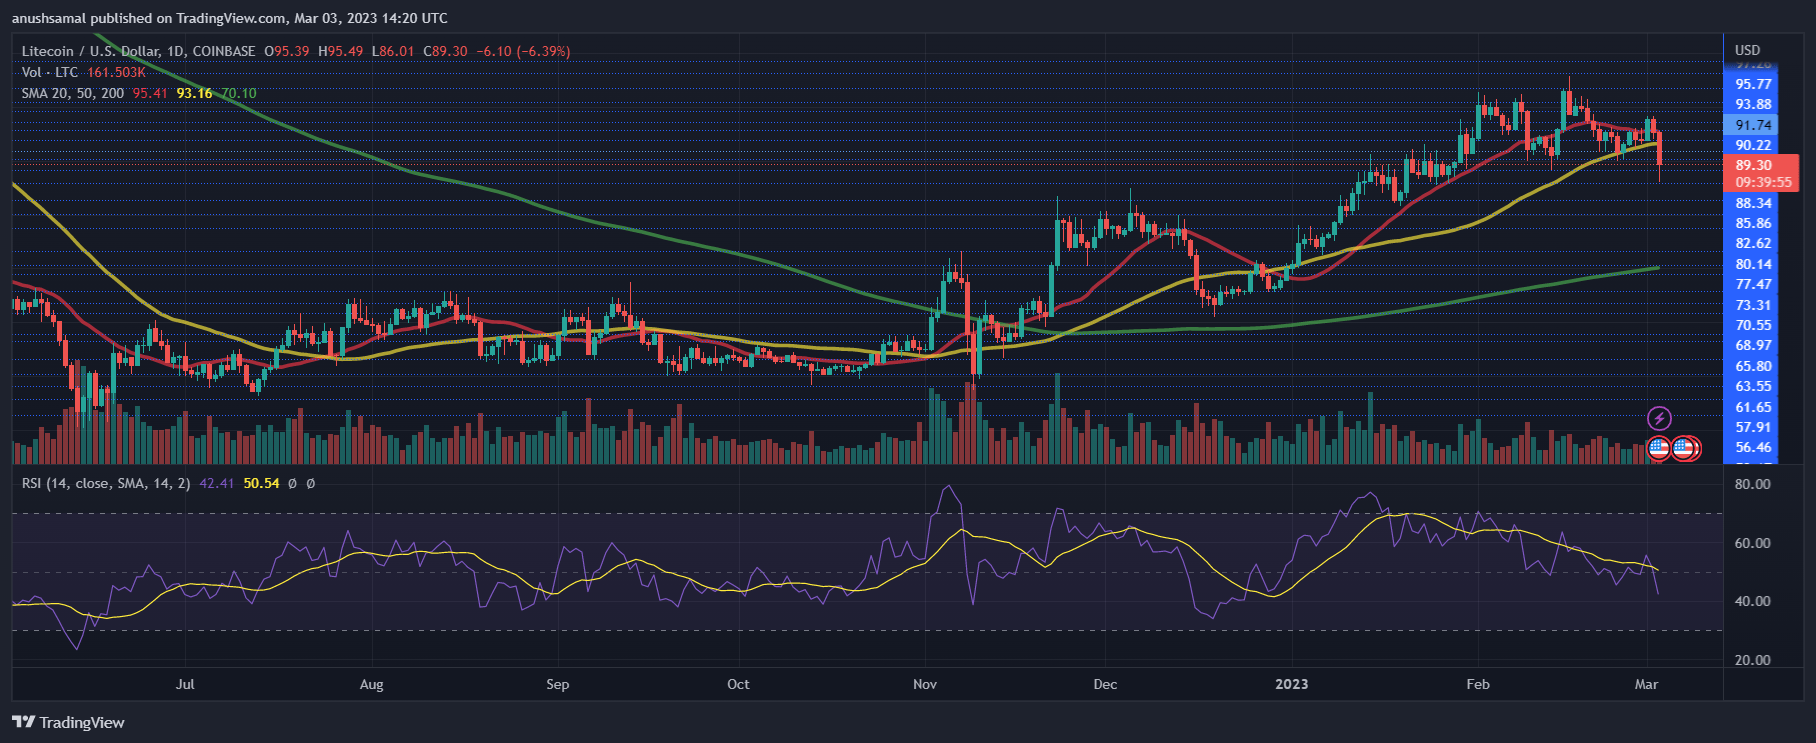
Task: Click the Sep label on time axis
Action: pos(558,684)
